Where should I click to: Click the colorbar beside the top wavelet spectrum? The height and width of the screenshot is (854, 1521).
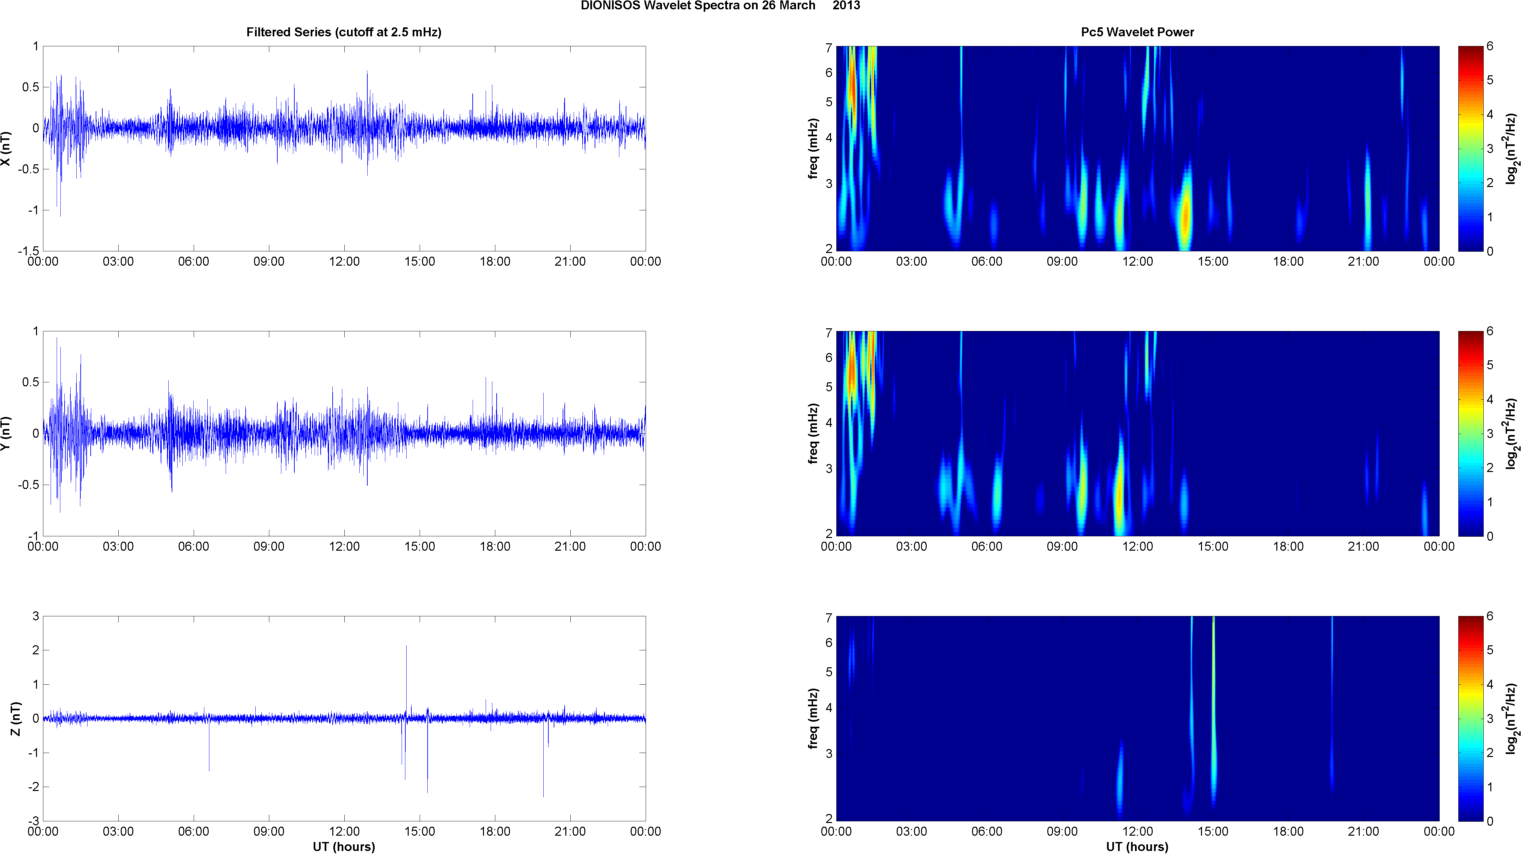coord(1470,148)
